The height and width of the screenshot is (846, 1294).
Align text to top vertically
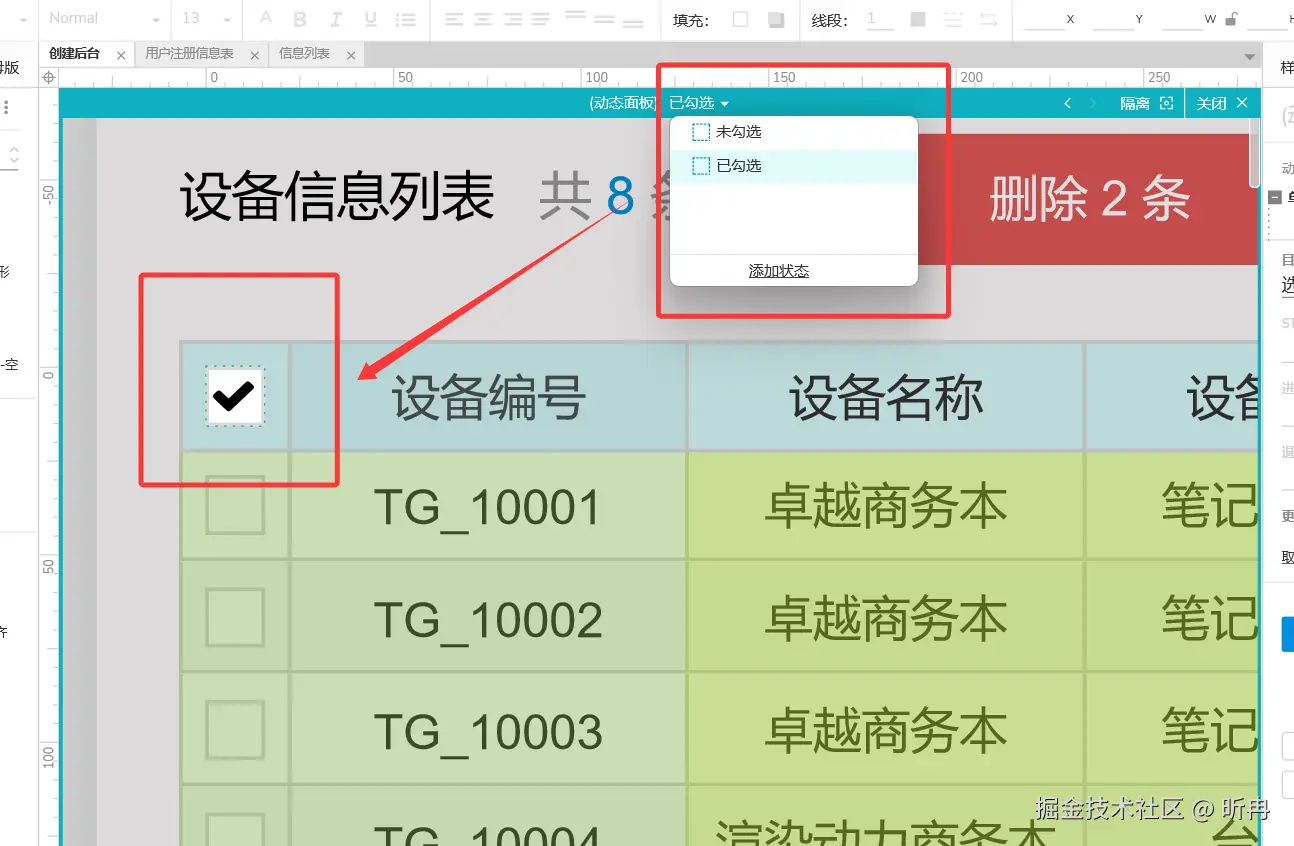[575, 17]
